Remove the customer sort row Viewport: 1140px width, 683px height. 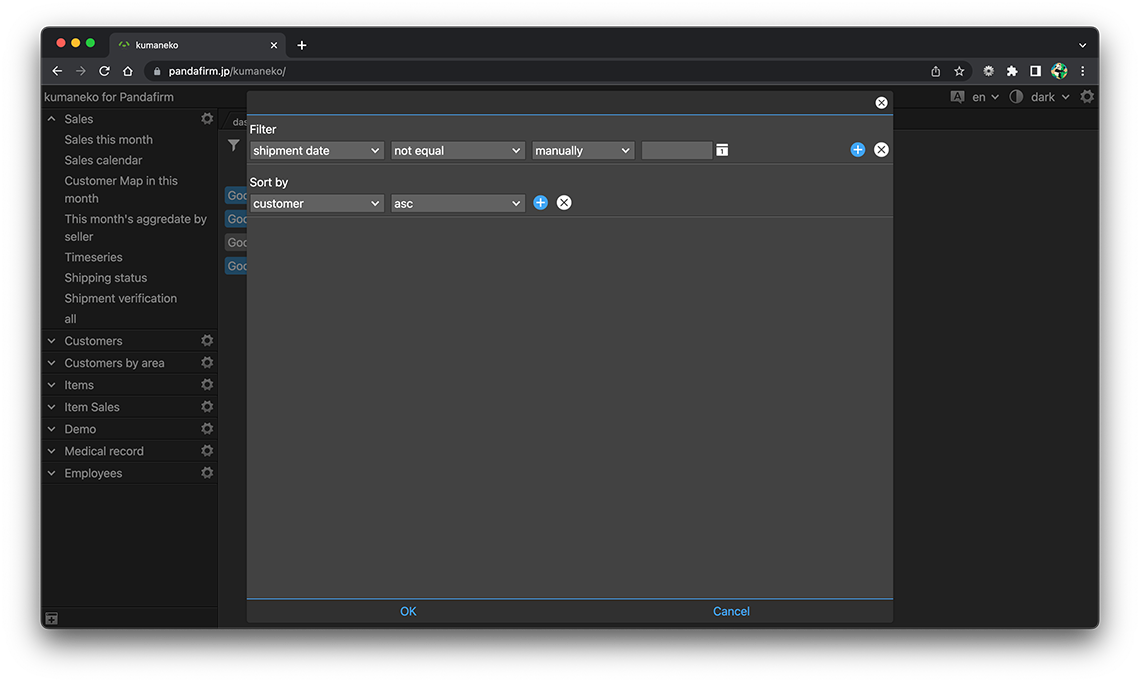(564, 203)
